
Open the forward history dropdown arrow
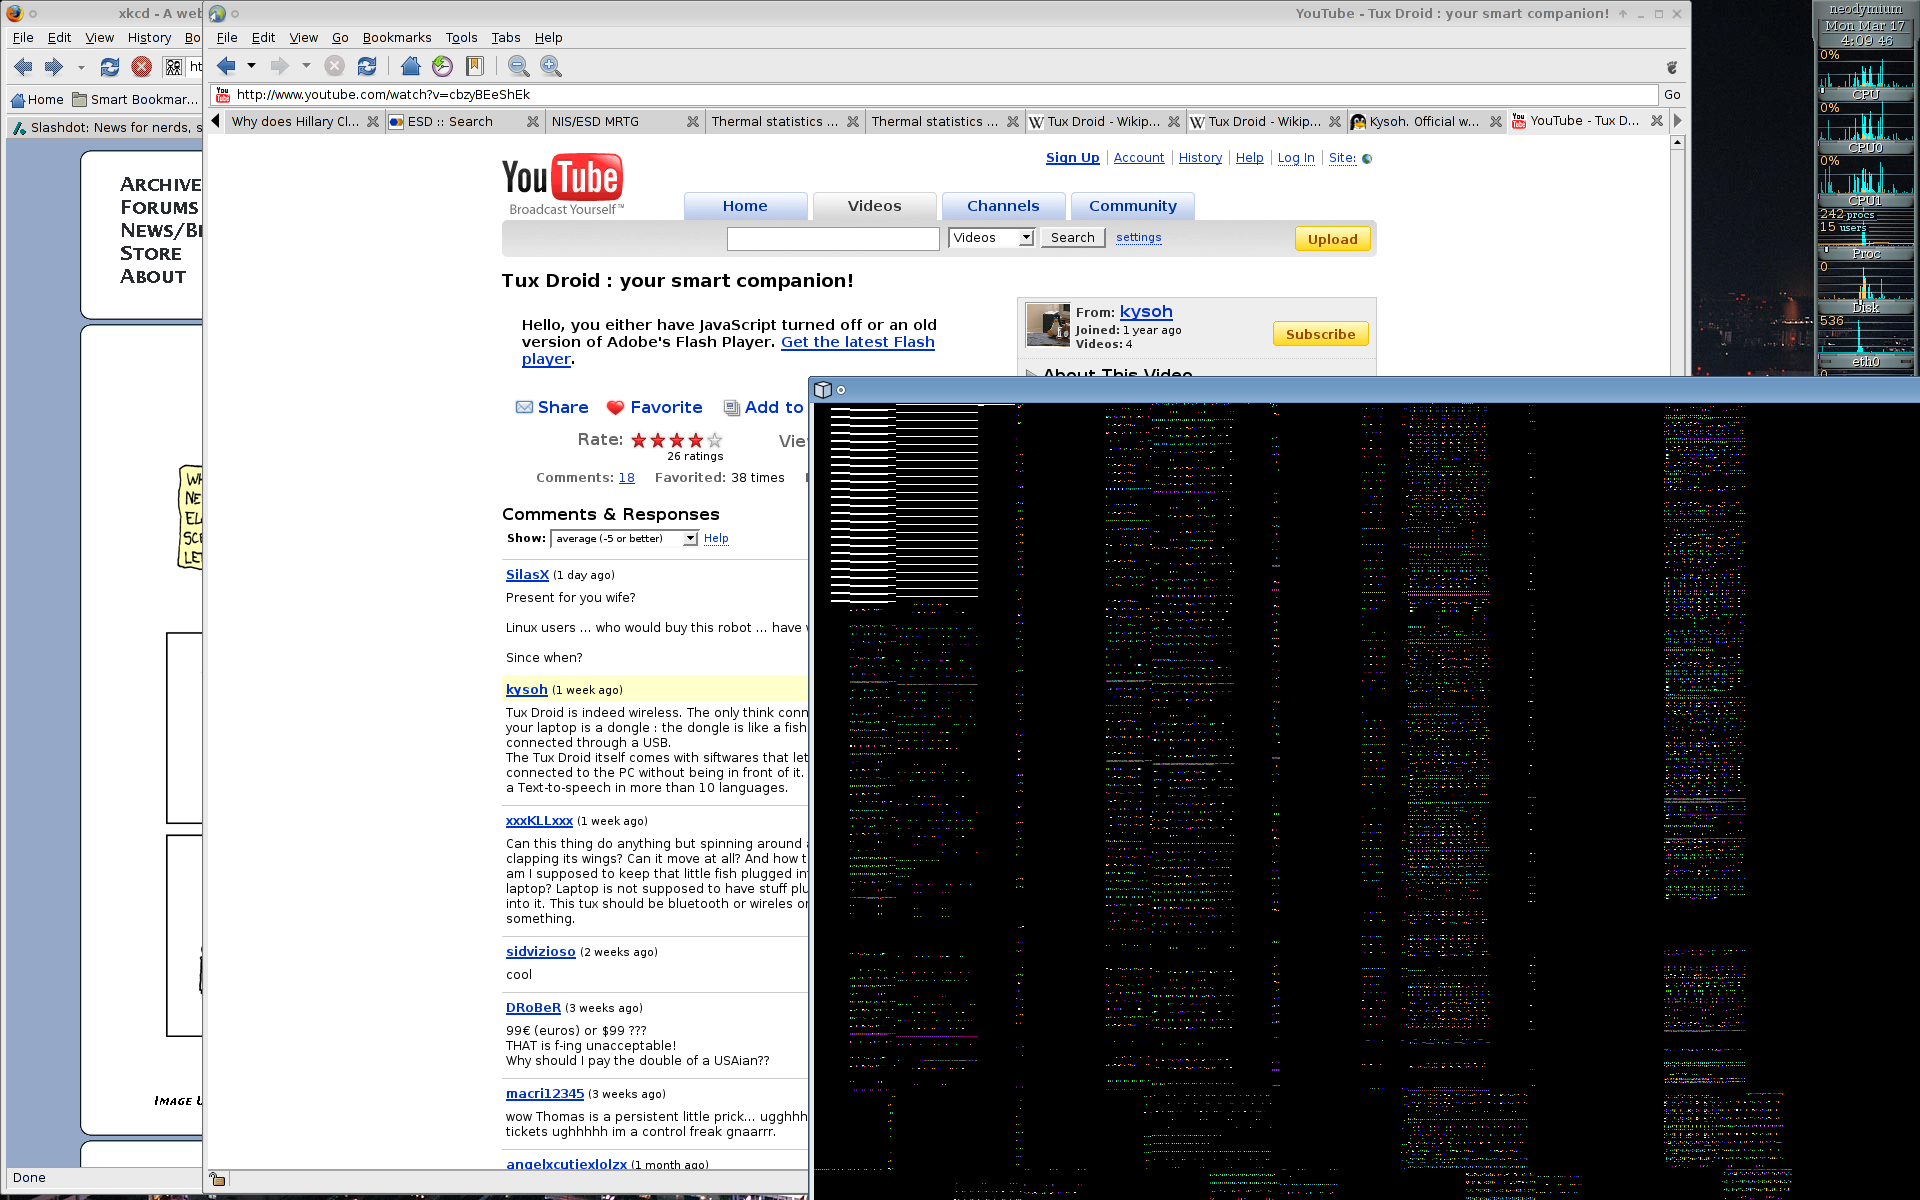point(306,66)
